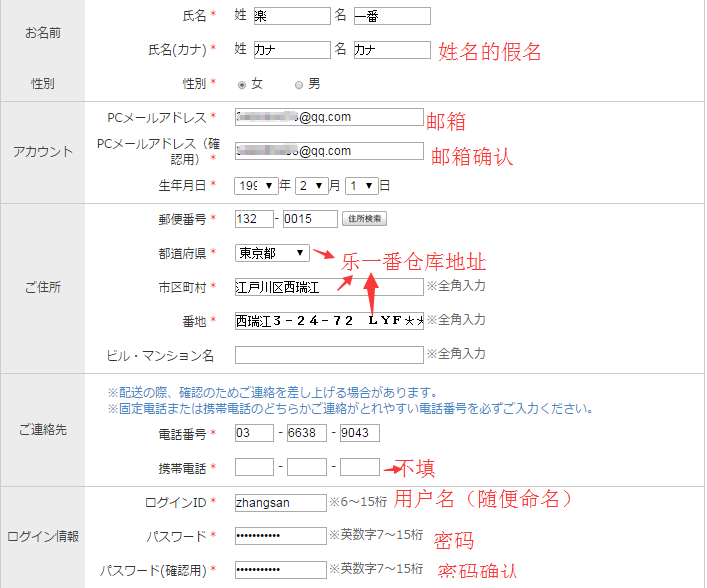Click the first postal code box
The width and height of the screenshot is (707, 588).
(253, 219)
